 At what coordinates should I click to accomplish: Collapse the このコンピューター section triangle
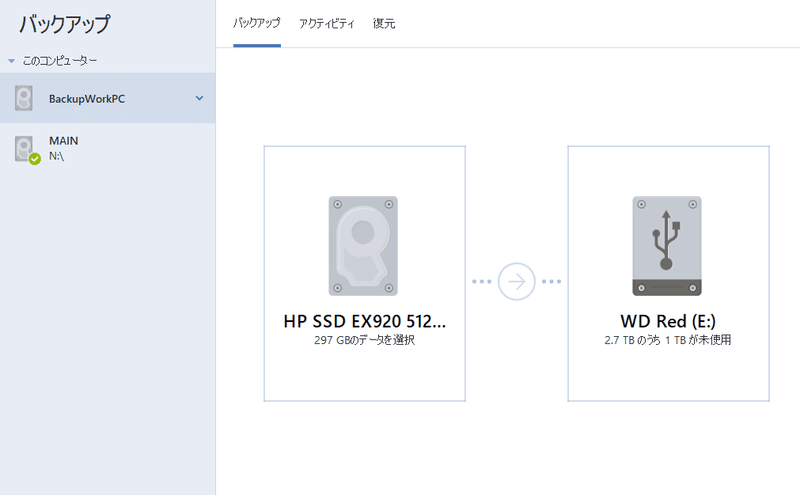tap(11, 61)
